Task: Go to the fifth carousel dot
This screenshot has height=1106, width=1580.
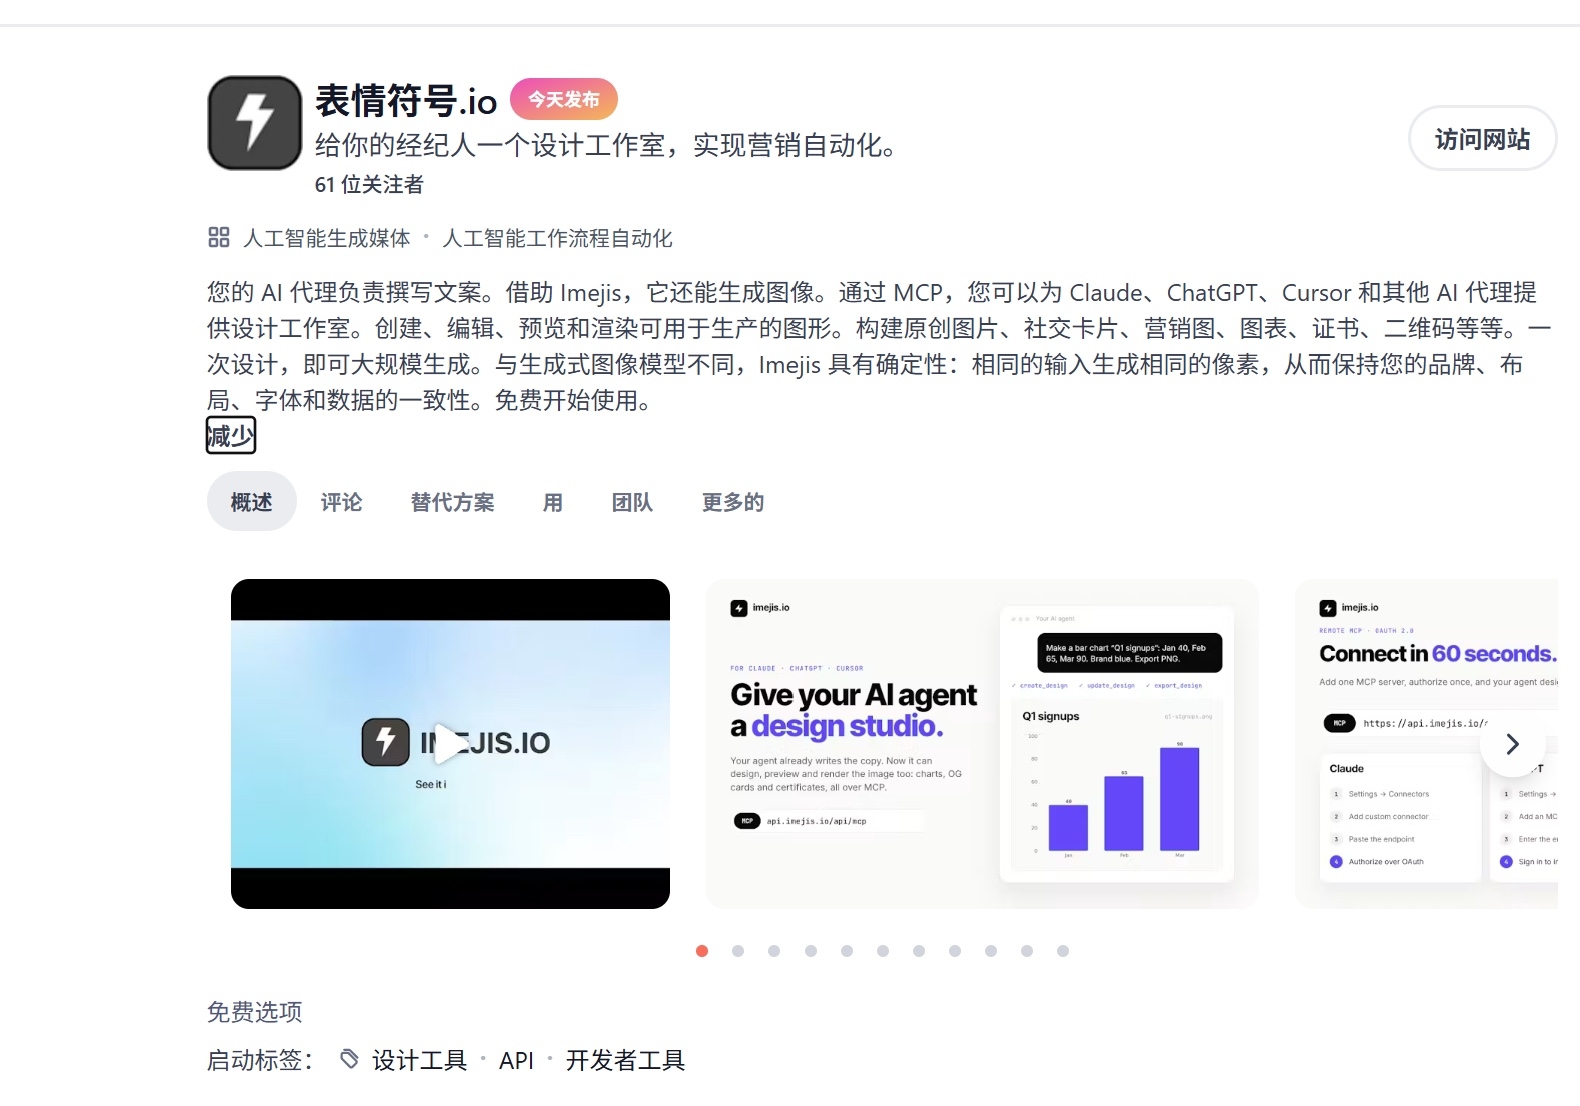Action: click(x=847, y=951)
